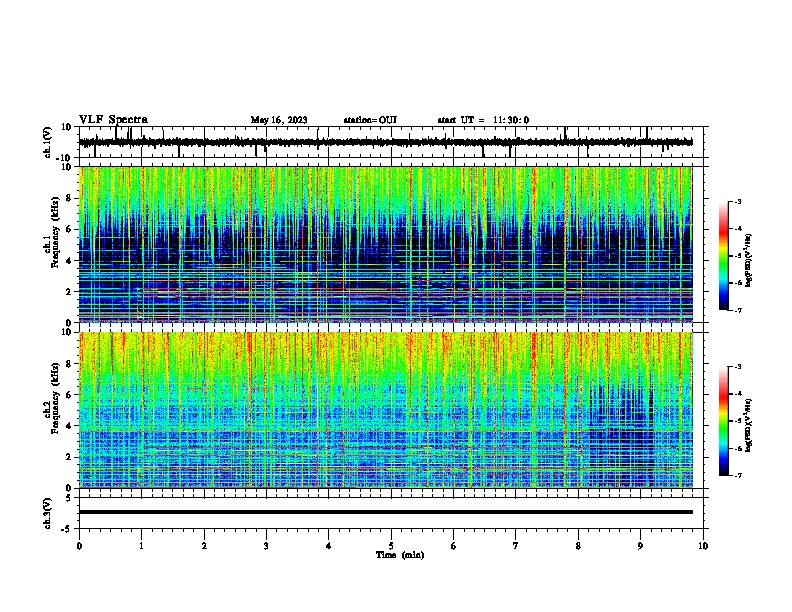The image size is (792, 612).
Task: Click the "station=OUI" label
Action: (x=370, y=120)
